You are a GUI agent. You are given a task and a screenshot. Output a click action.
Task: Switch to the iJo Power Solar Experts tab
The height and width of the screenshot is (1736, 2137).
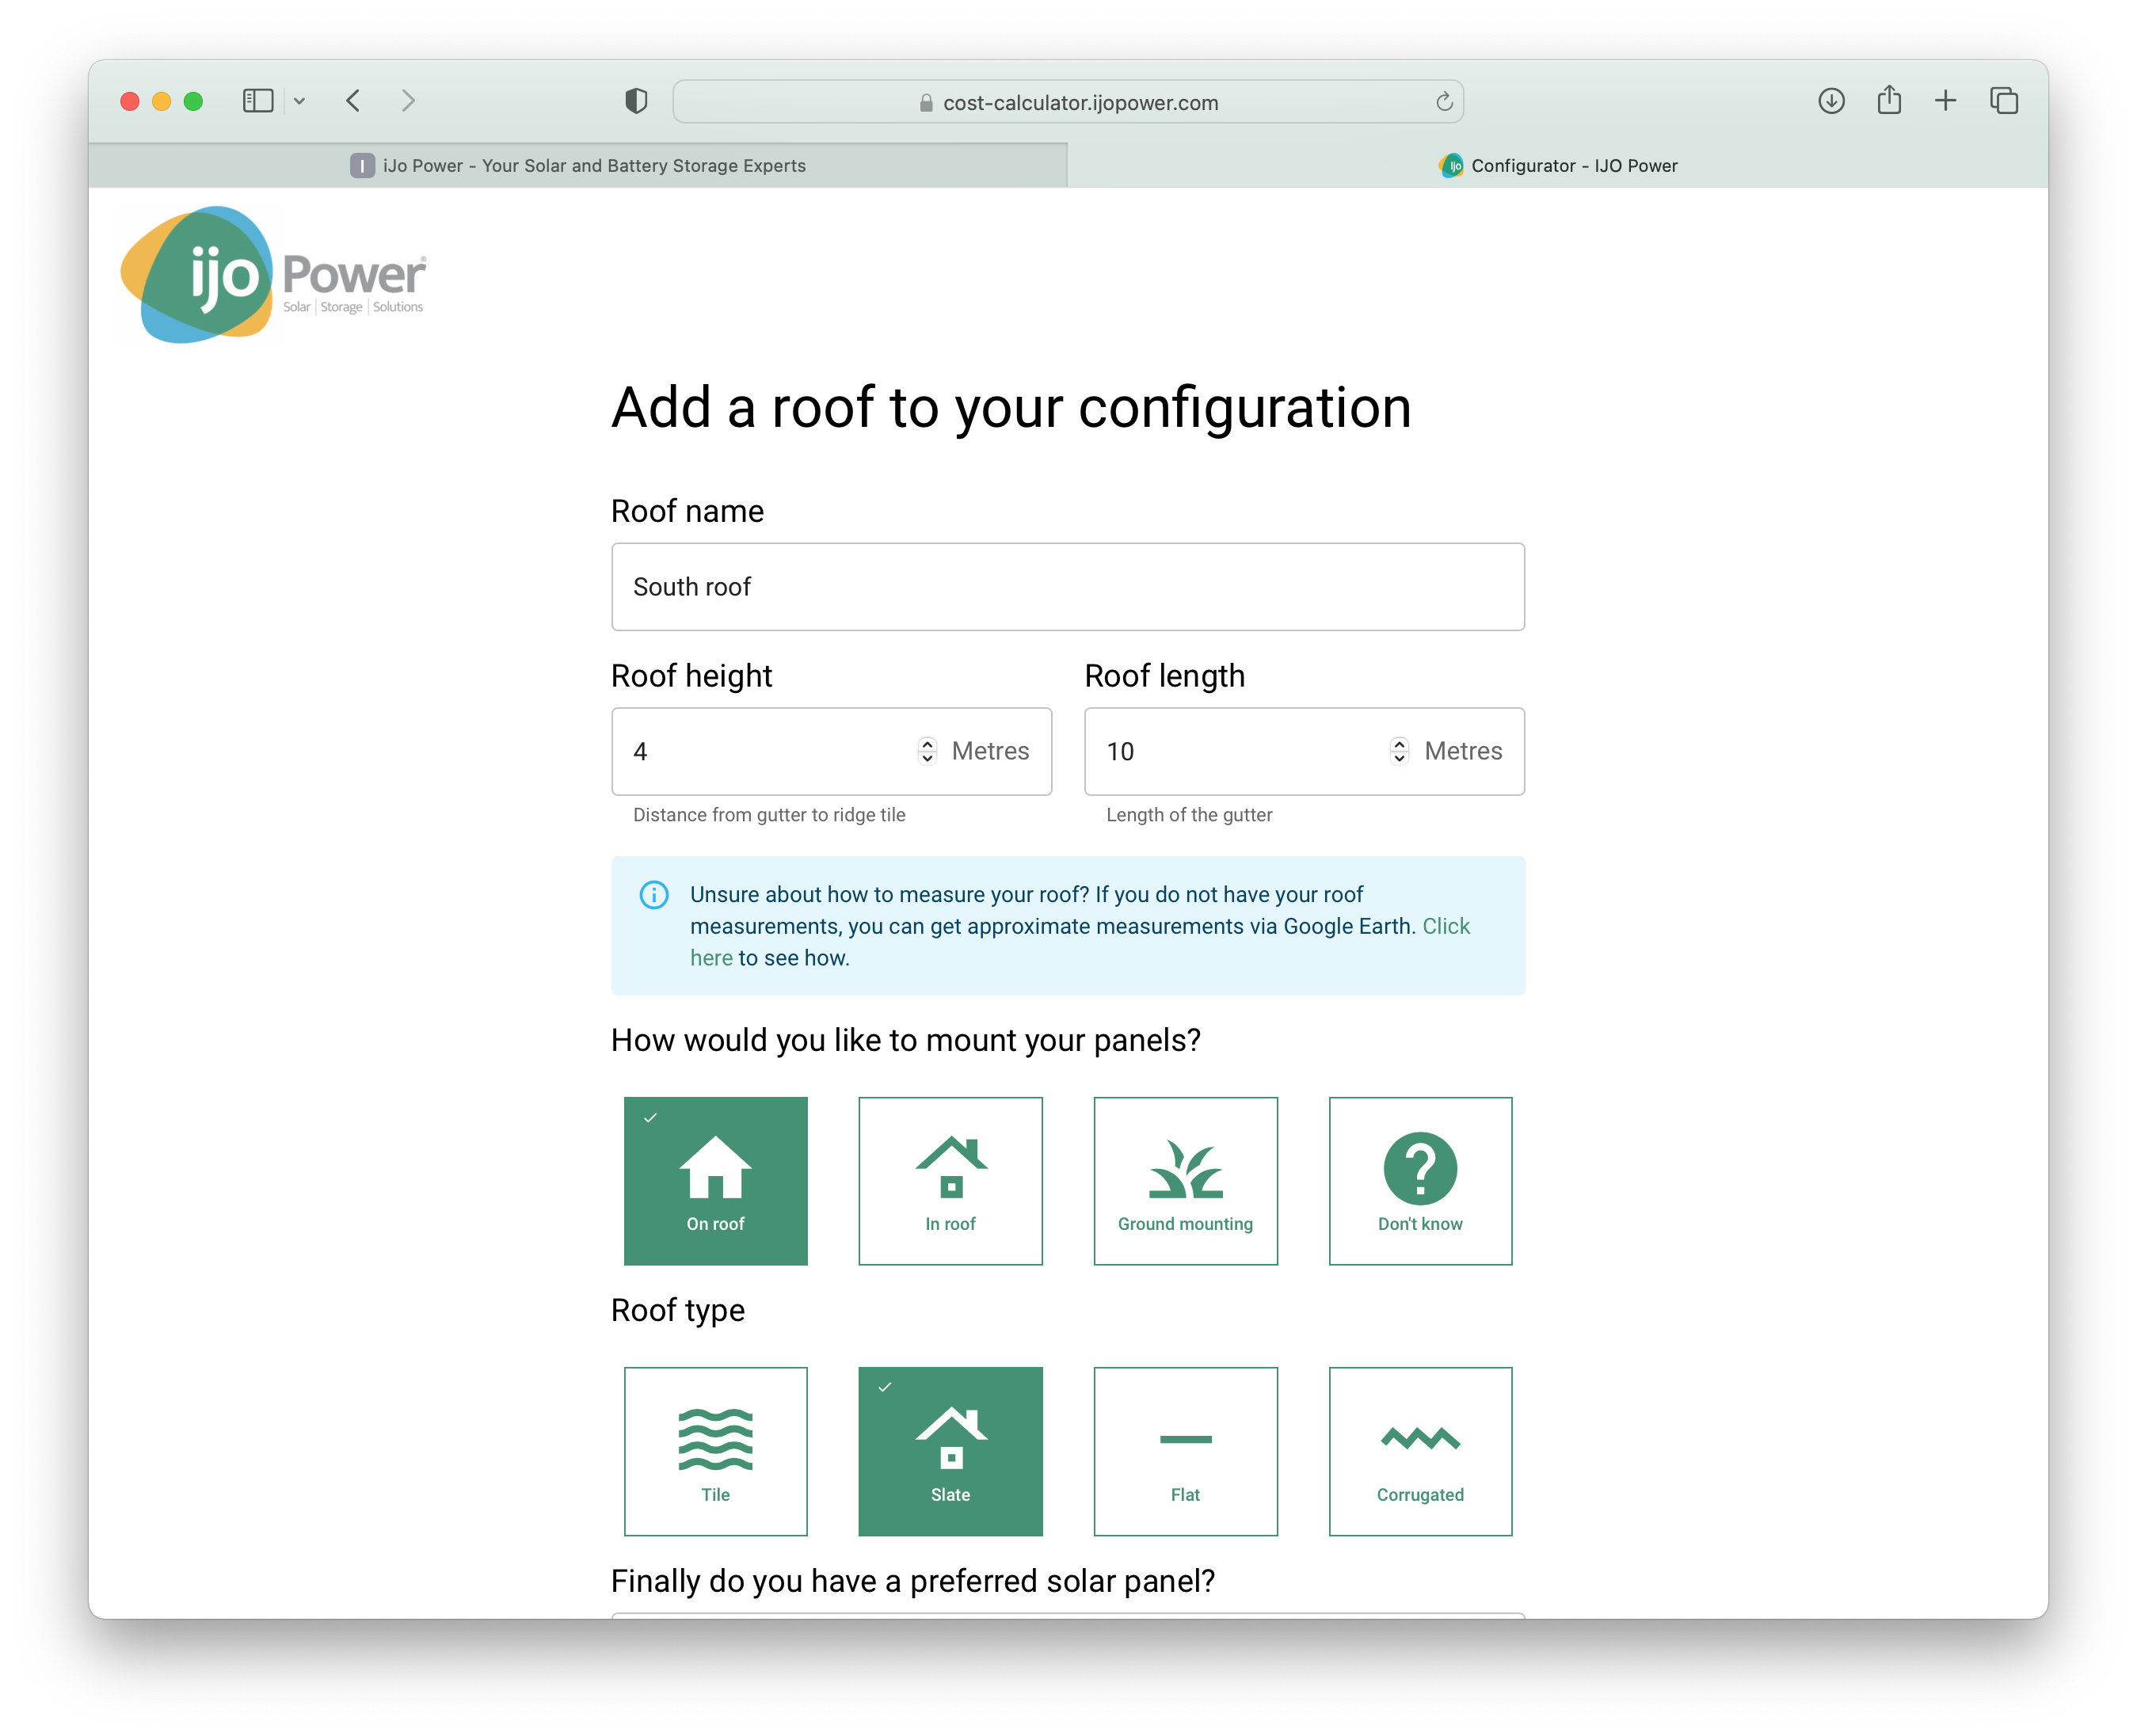click(x=578, y=166)
